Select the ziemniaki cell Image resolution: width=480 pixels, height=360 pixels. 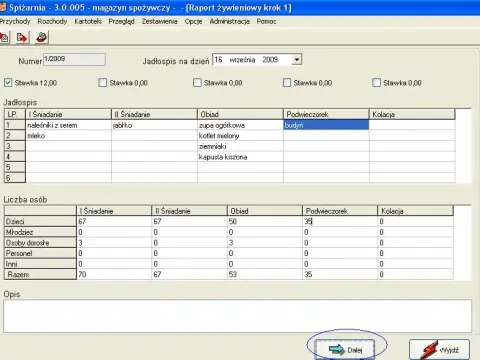click(240, 146)
